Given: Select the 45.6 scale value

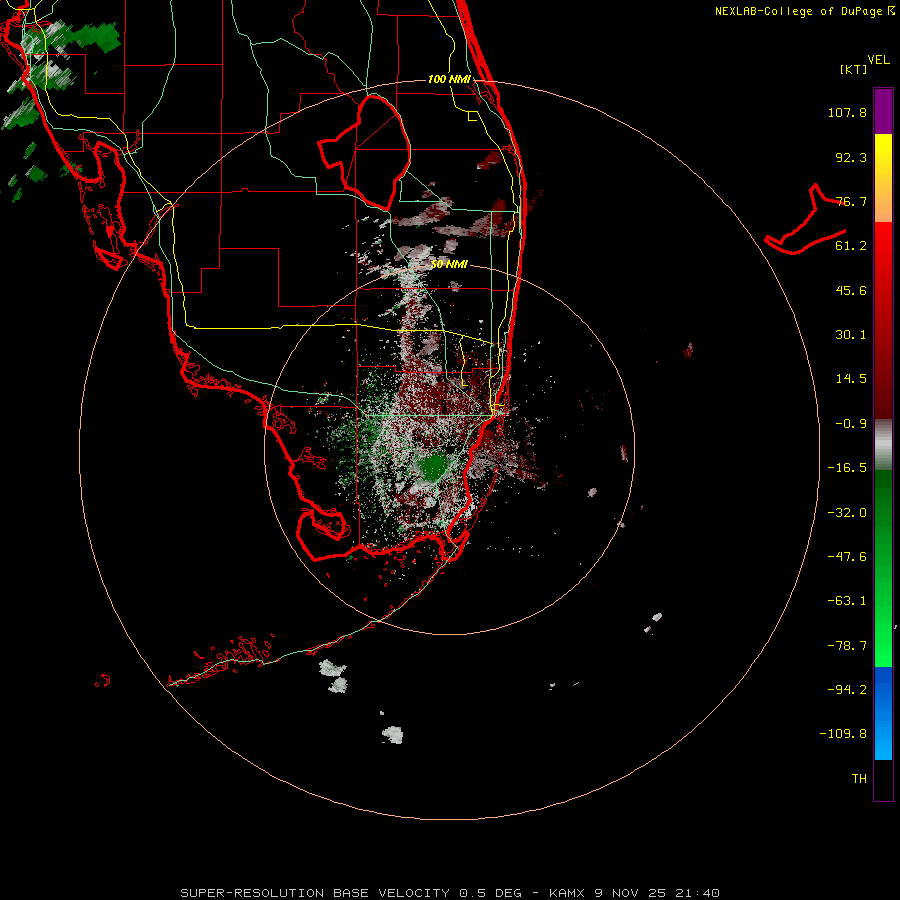Looking at the screenshot, I should click(851, 290).
